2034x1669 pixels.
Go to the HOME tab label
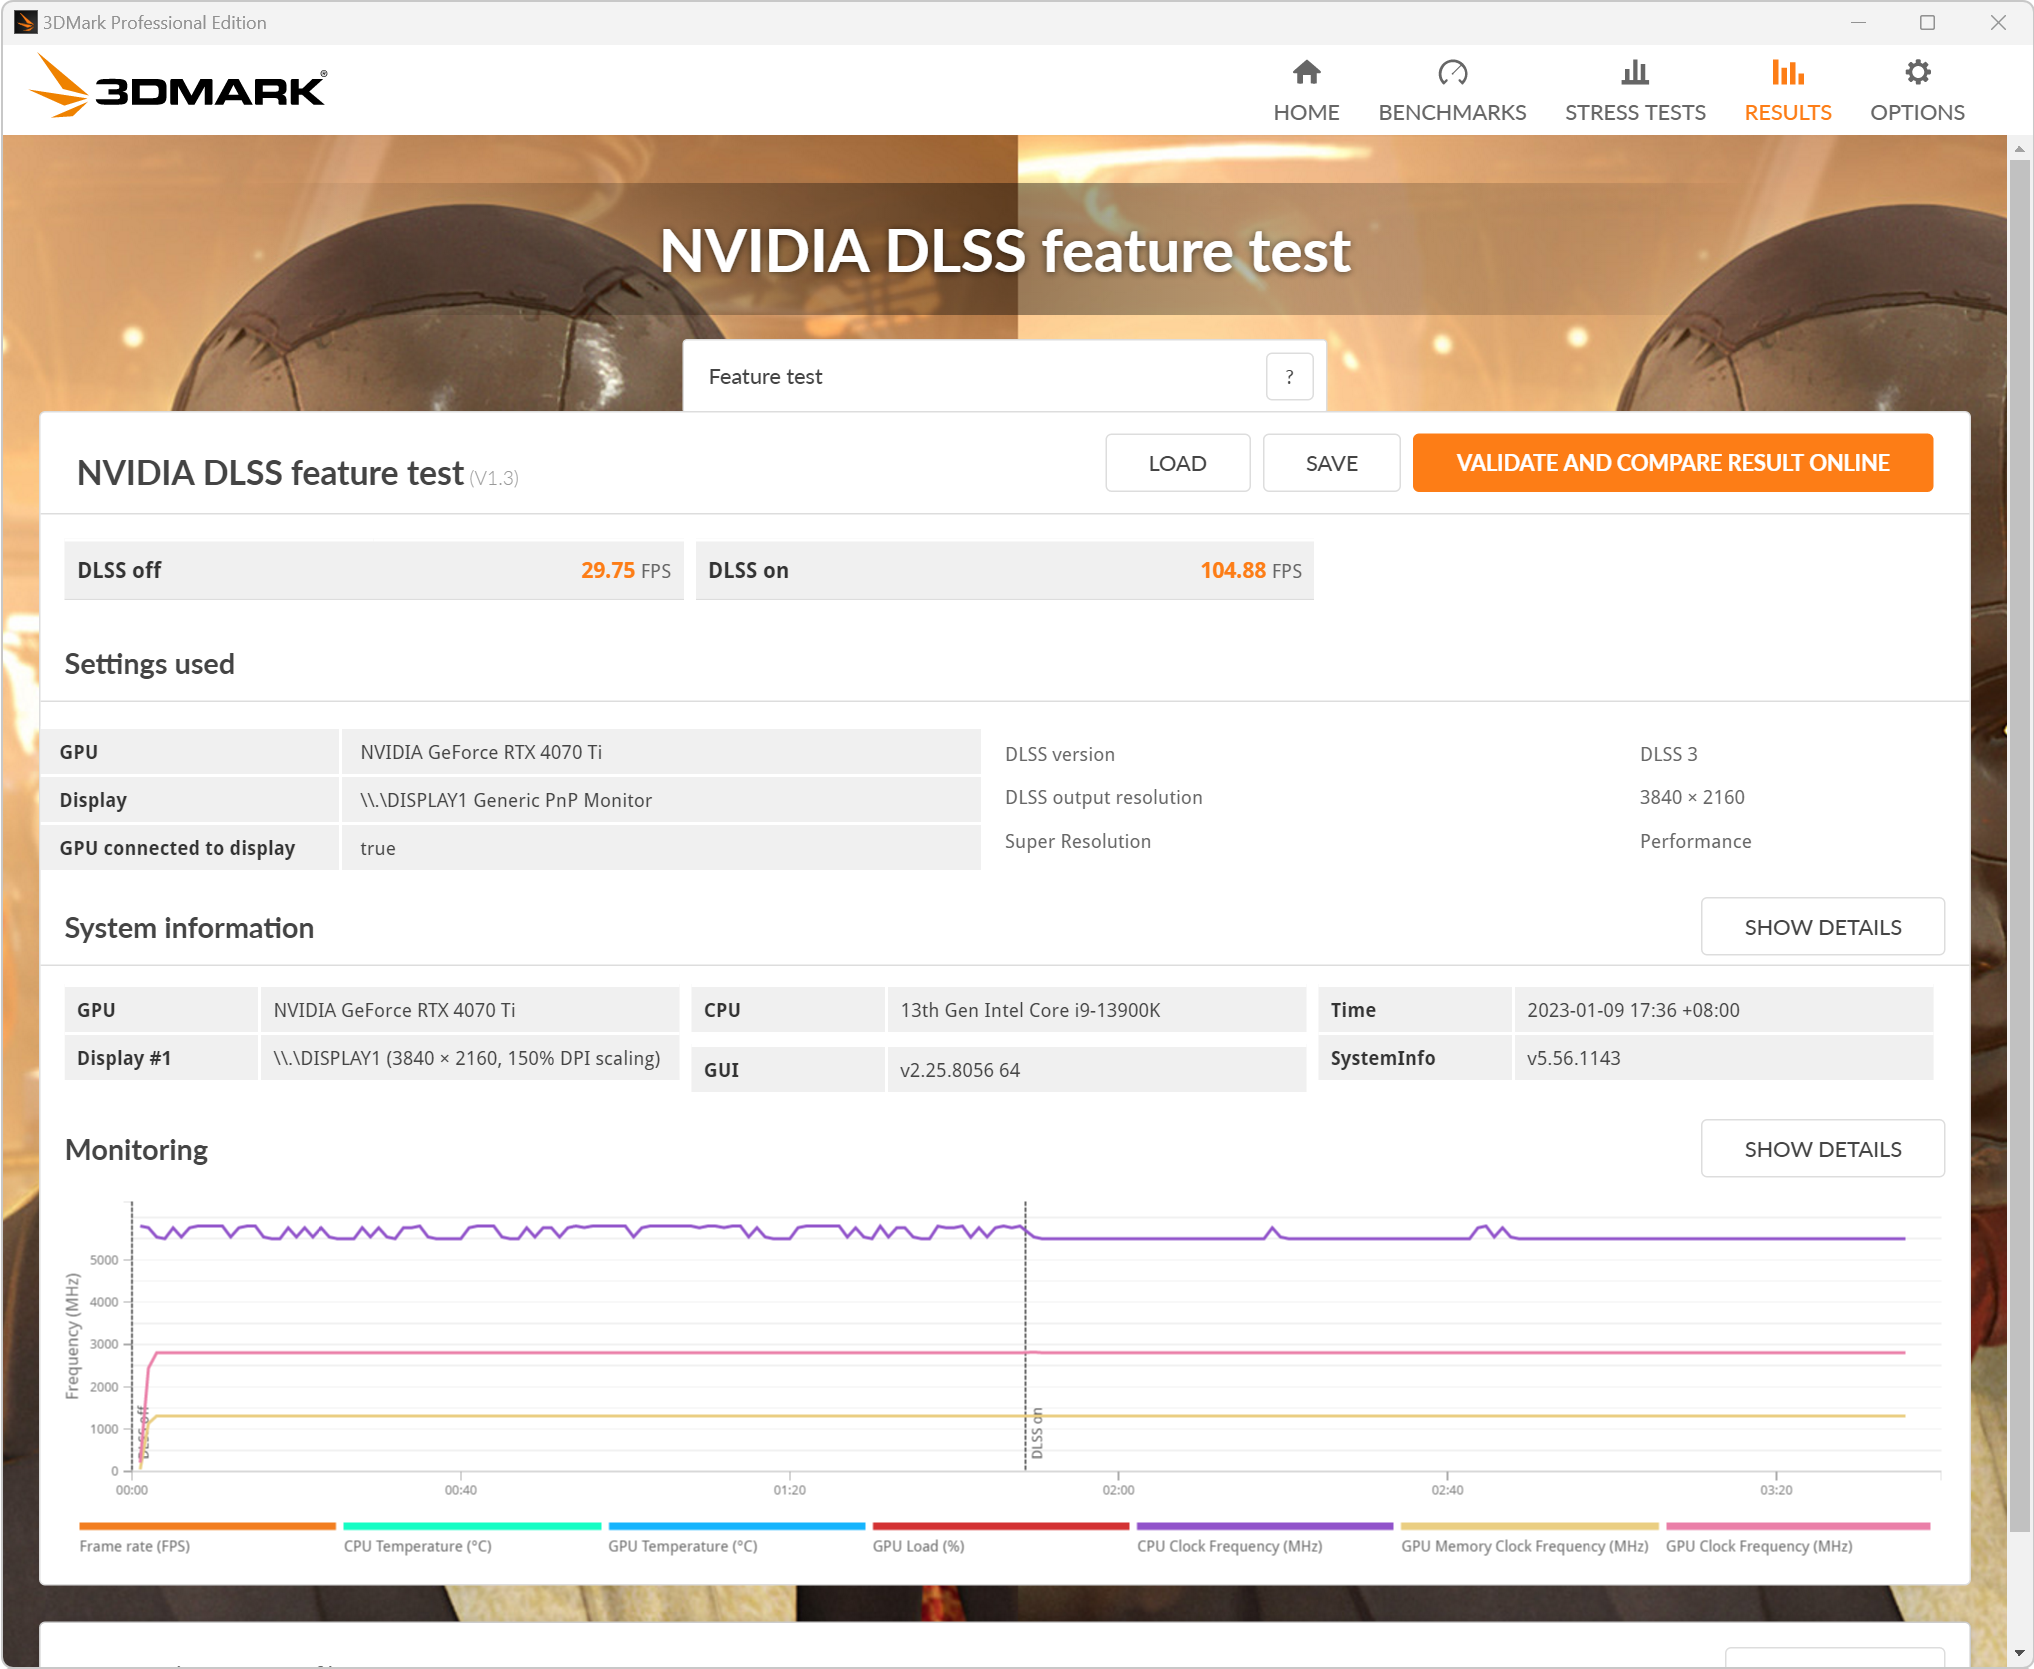1306,112
